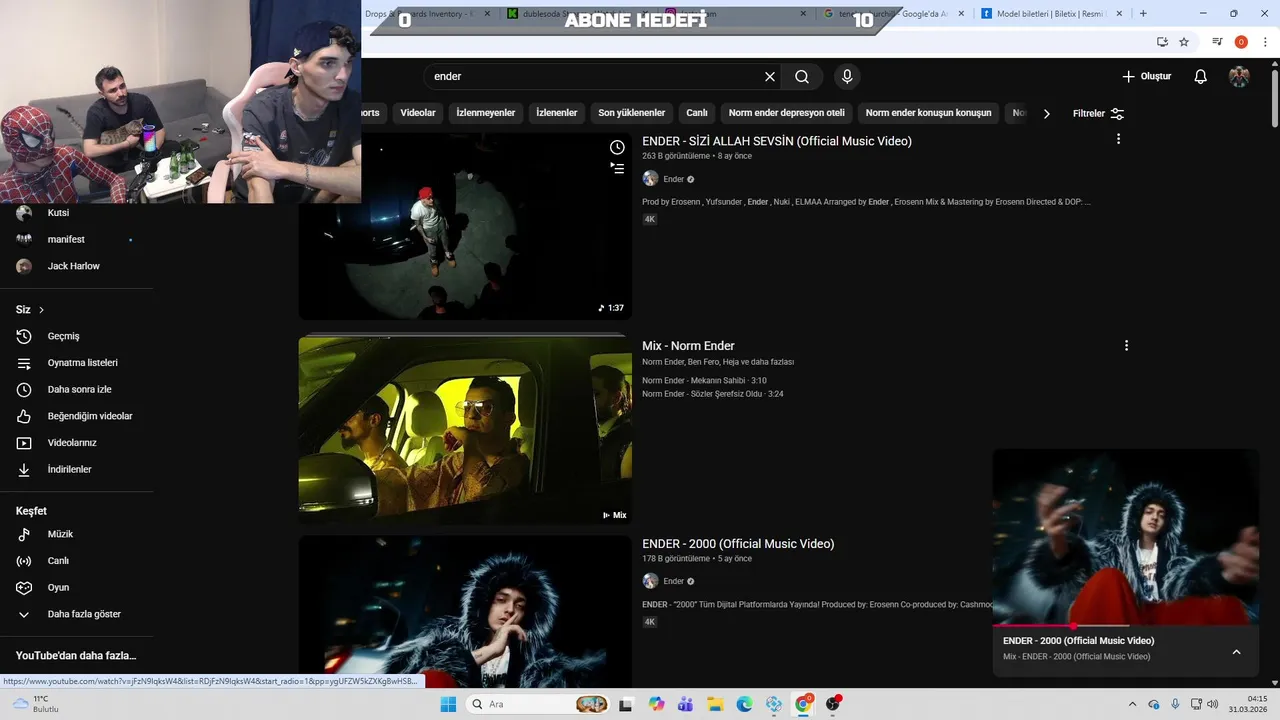This screenshot has width=1280, height=720.
Task: Open Chrome three-dot menu
Action: [x=1265, y=42]
